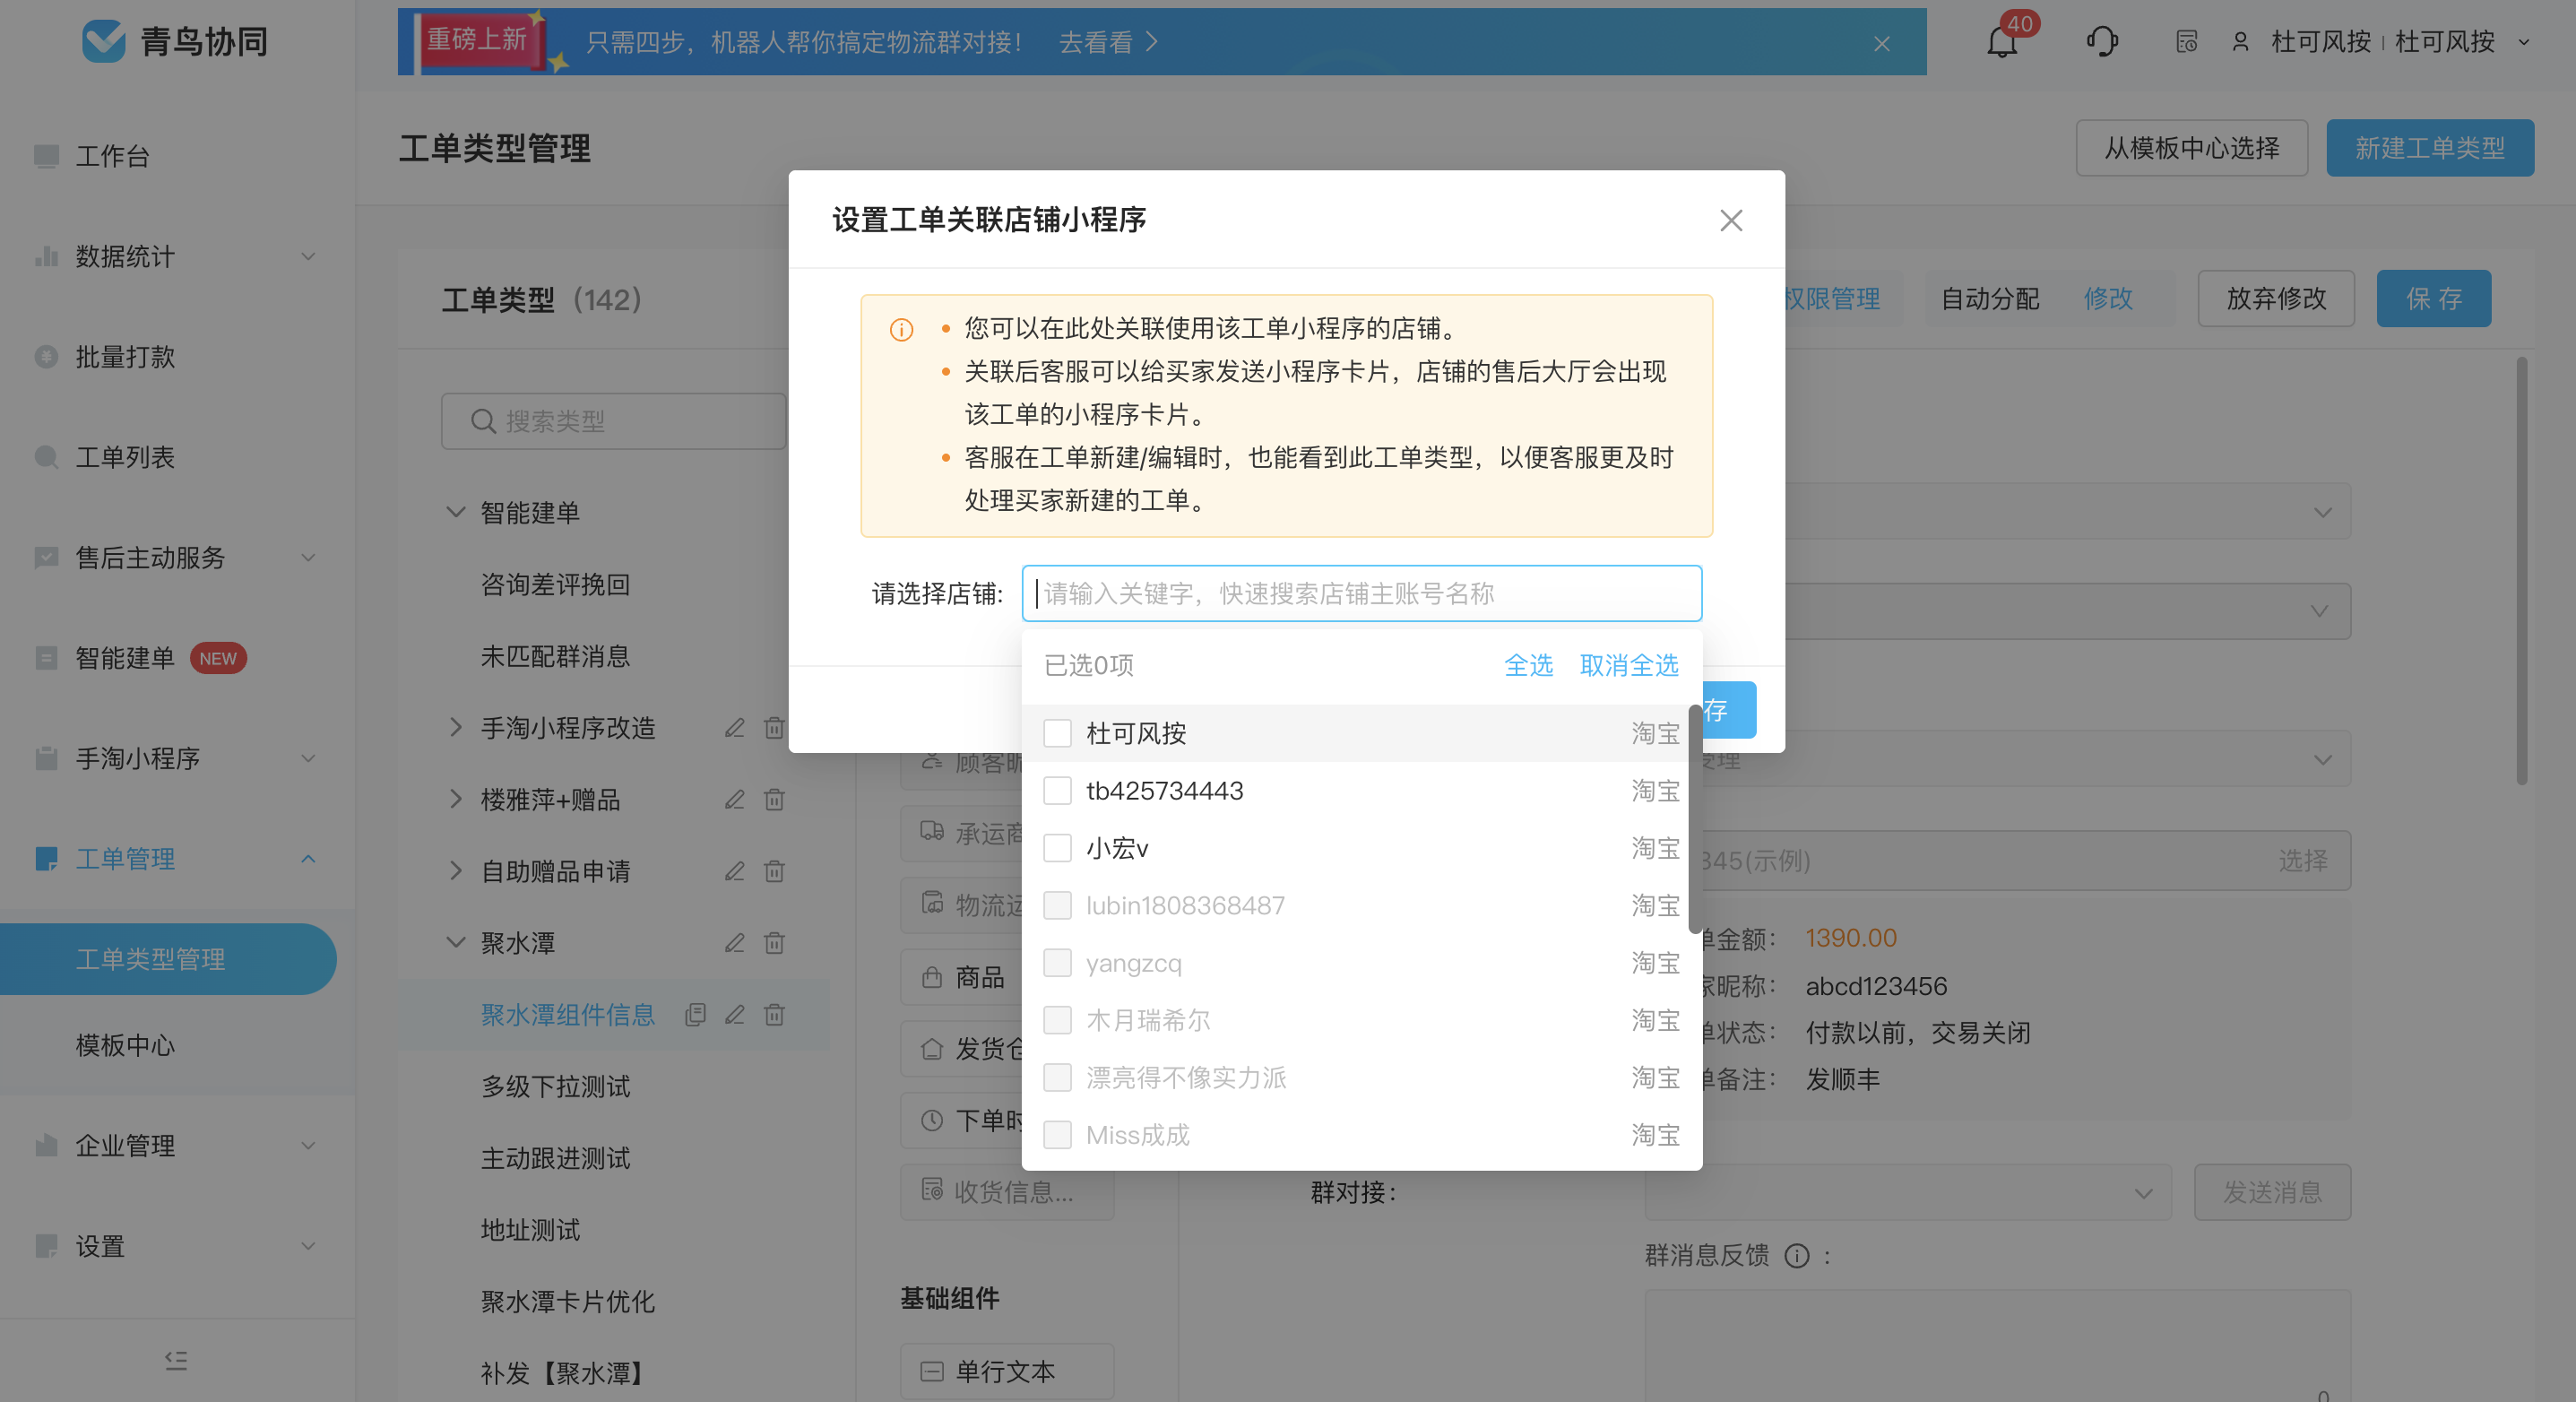The height and width of the screenshot is (1402, 2576).
Task: Open the calendar settings icon in header
Action: tap(2187, 42)
